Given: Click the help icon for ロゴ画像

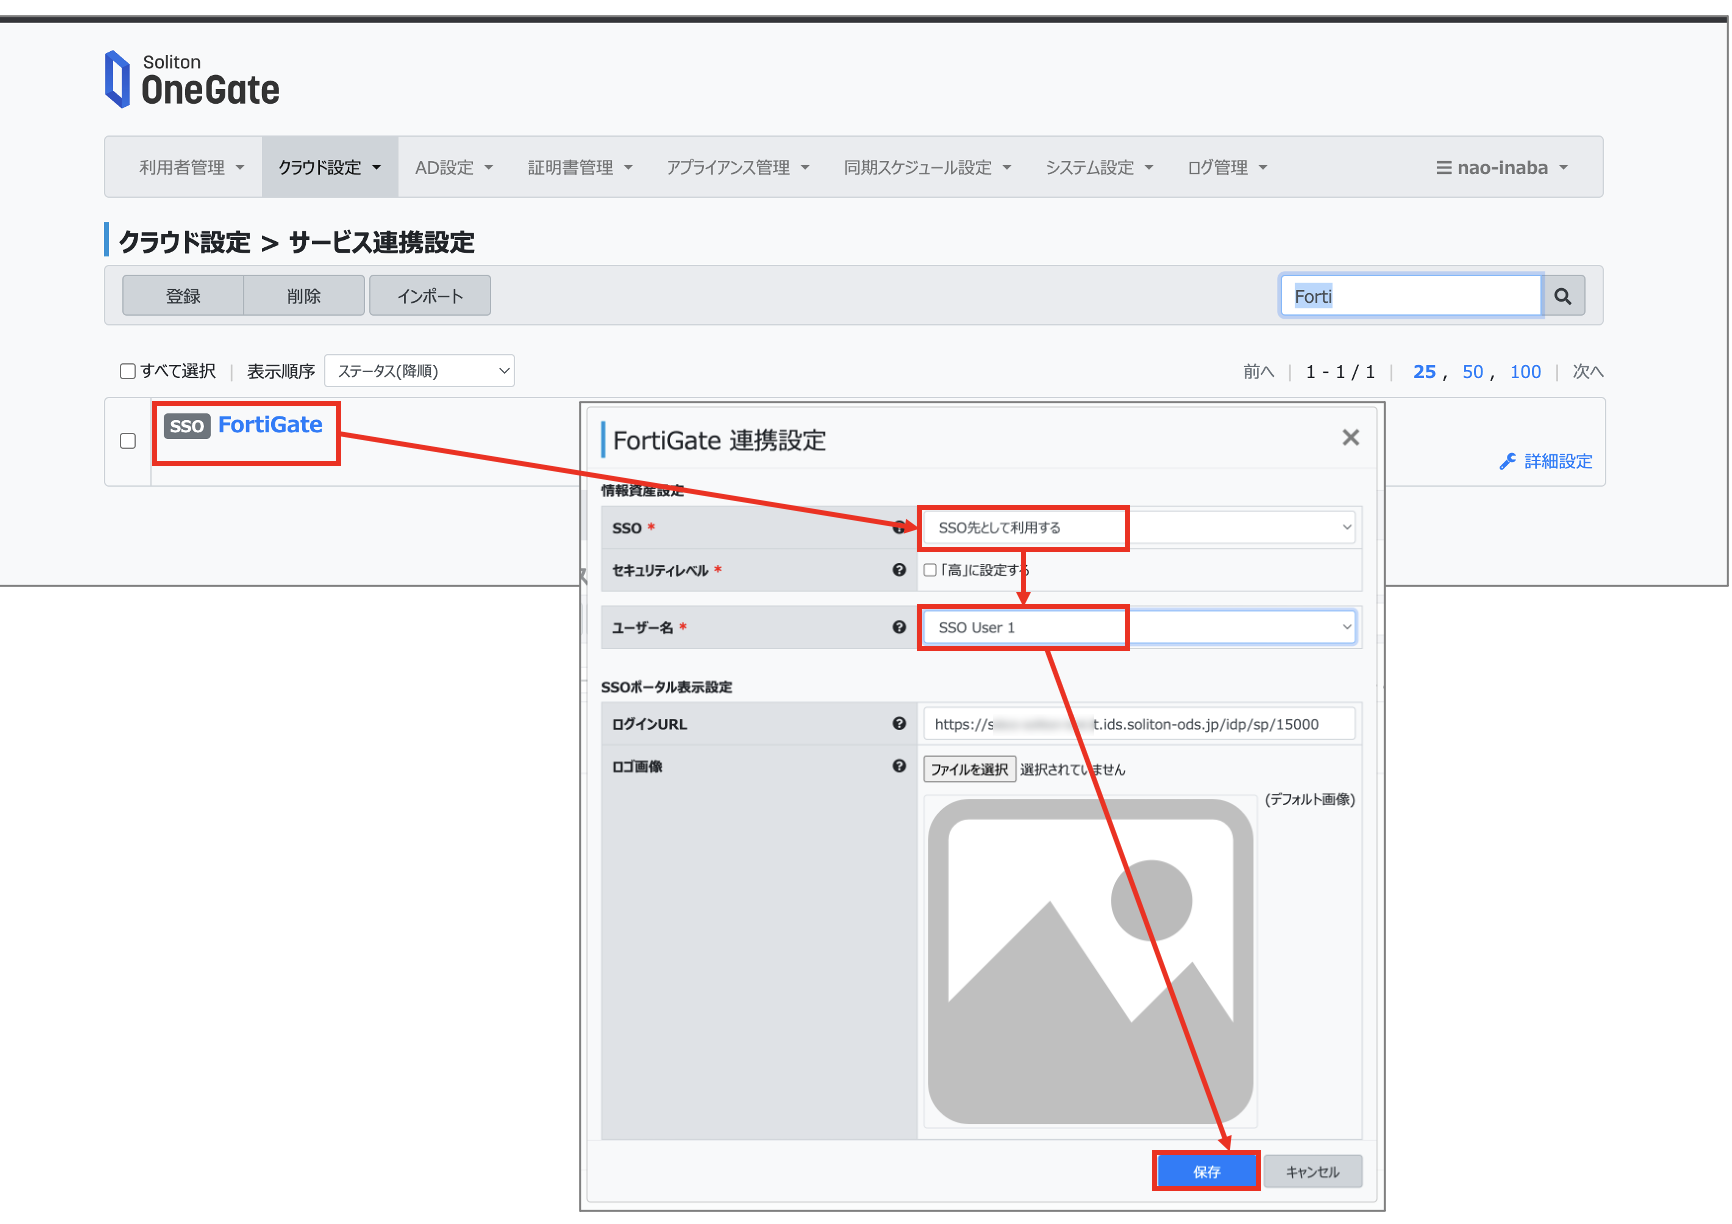Looking at the screenshot, I should (899, 766).
